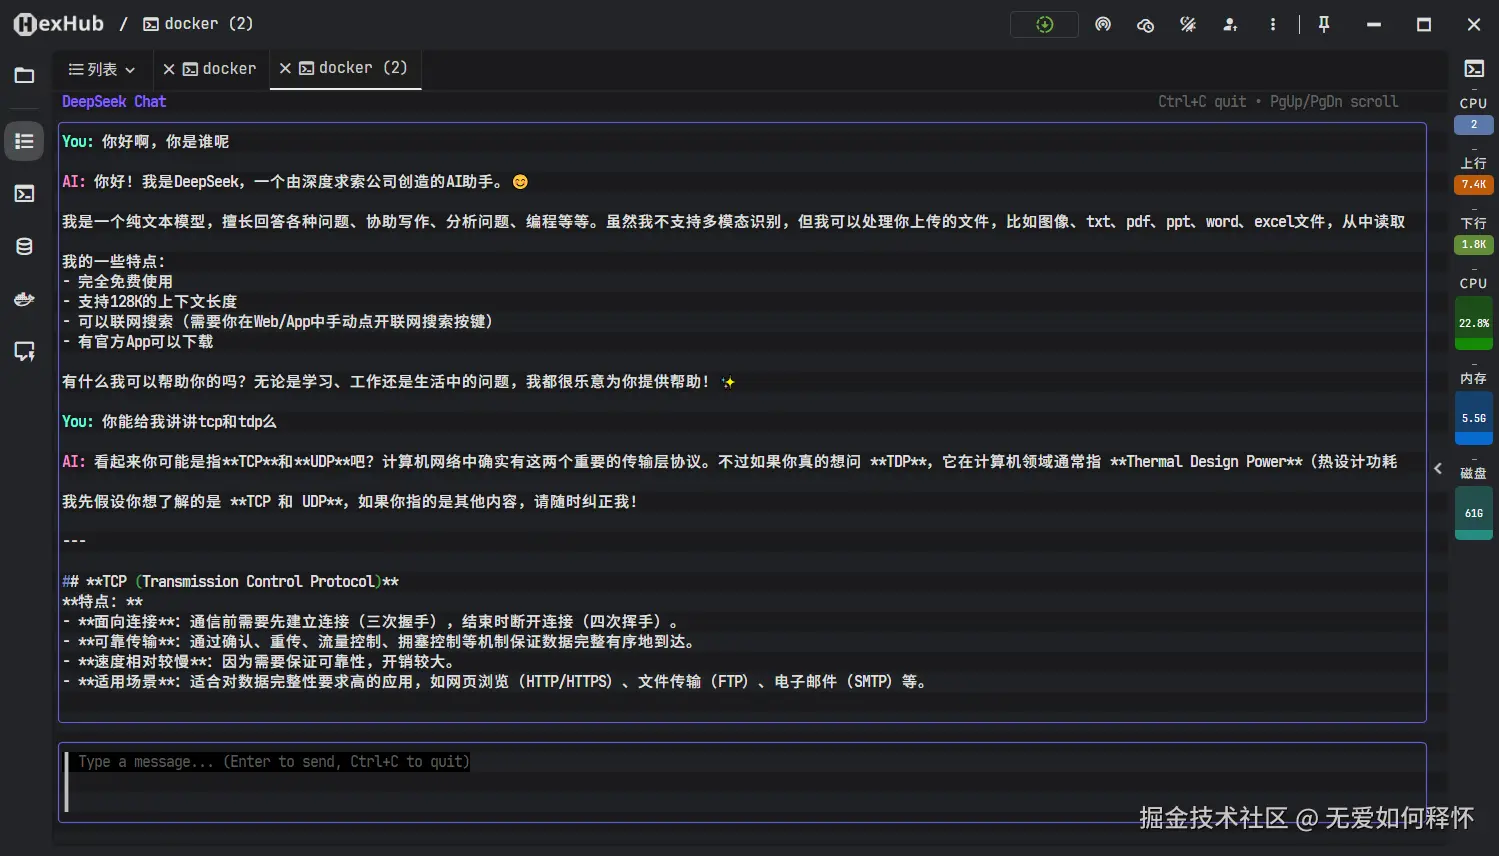Click the 'Ctrl+C quit • PgUp/PgDn scroll' hint

(x=1278, y=102)
